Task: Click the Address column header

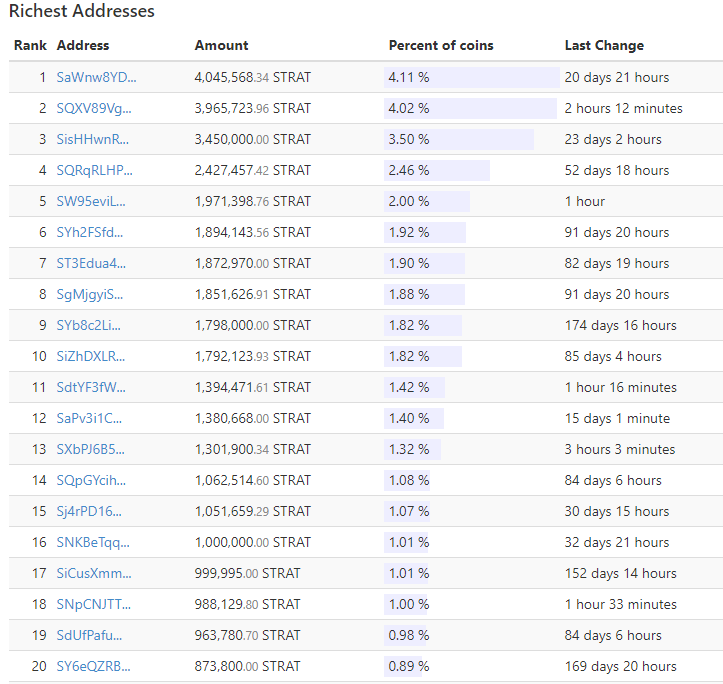Action: coord(83,45)
